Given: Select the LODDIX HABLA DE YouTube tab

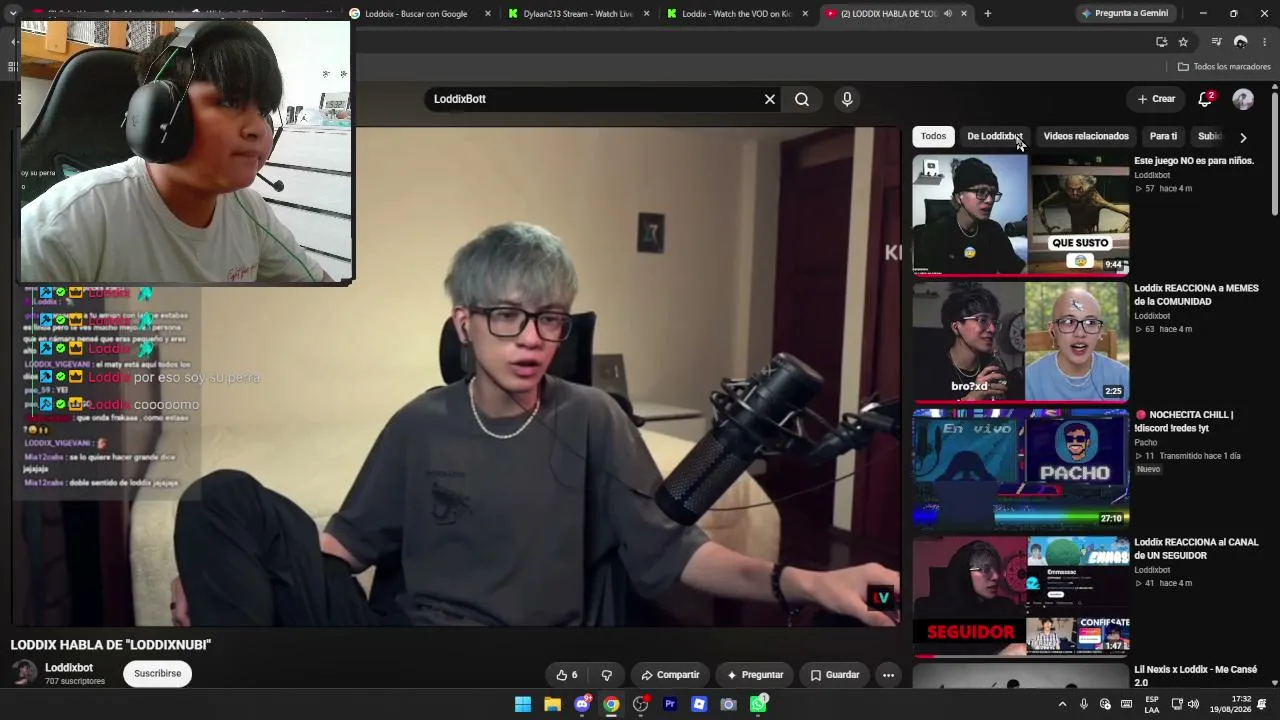Looking at the screenshot, I should [x=896, y=14].
